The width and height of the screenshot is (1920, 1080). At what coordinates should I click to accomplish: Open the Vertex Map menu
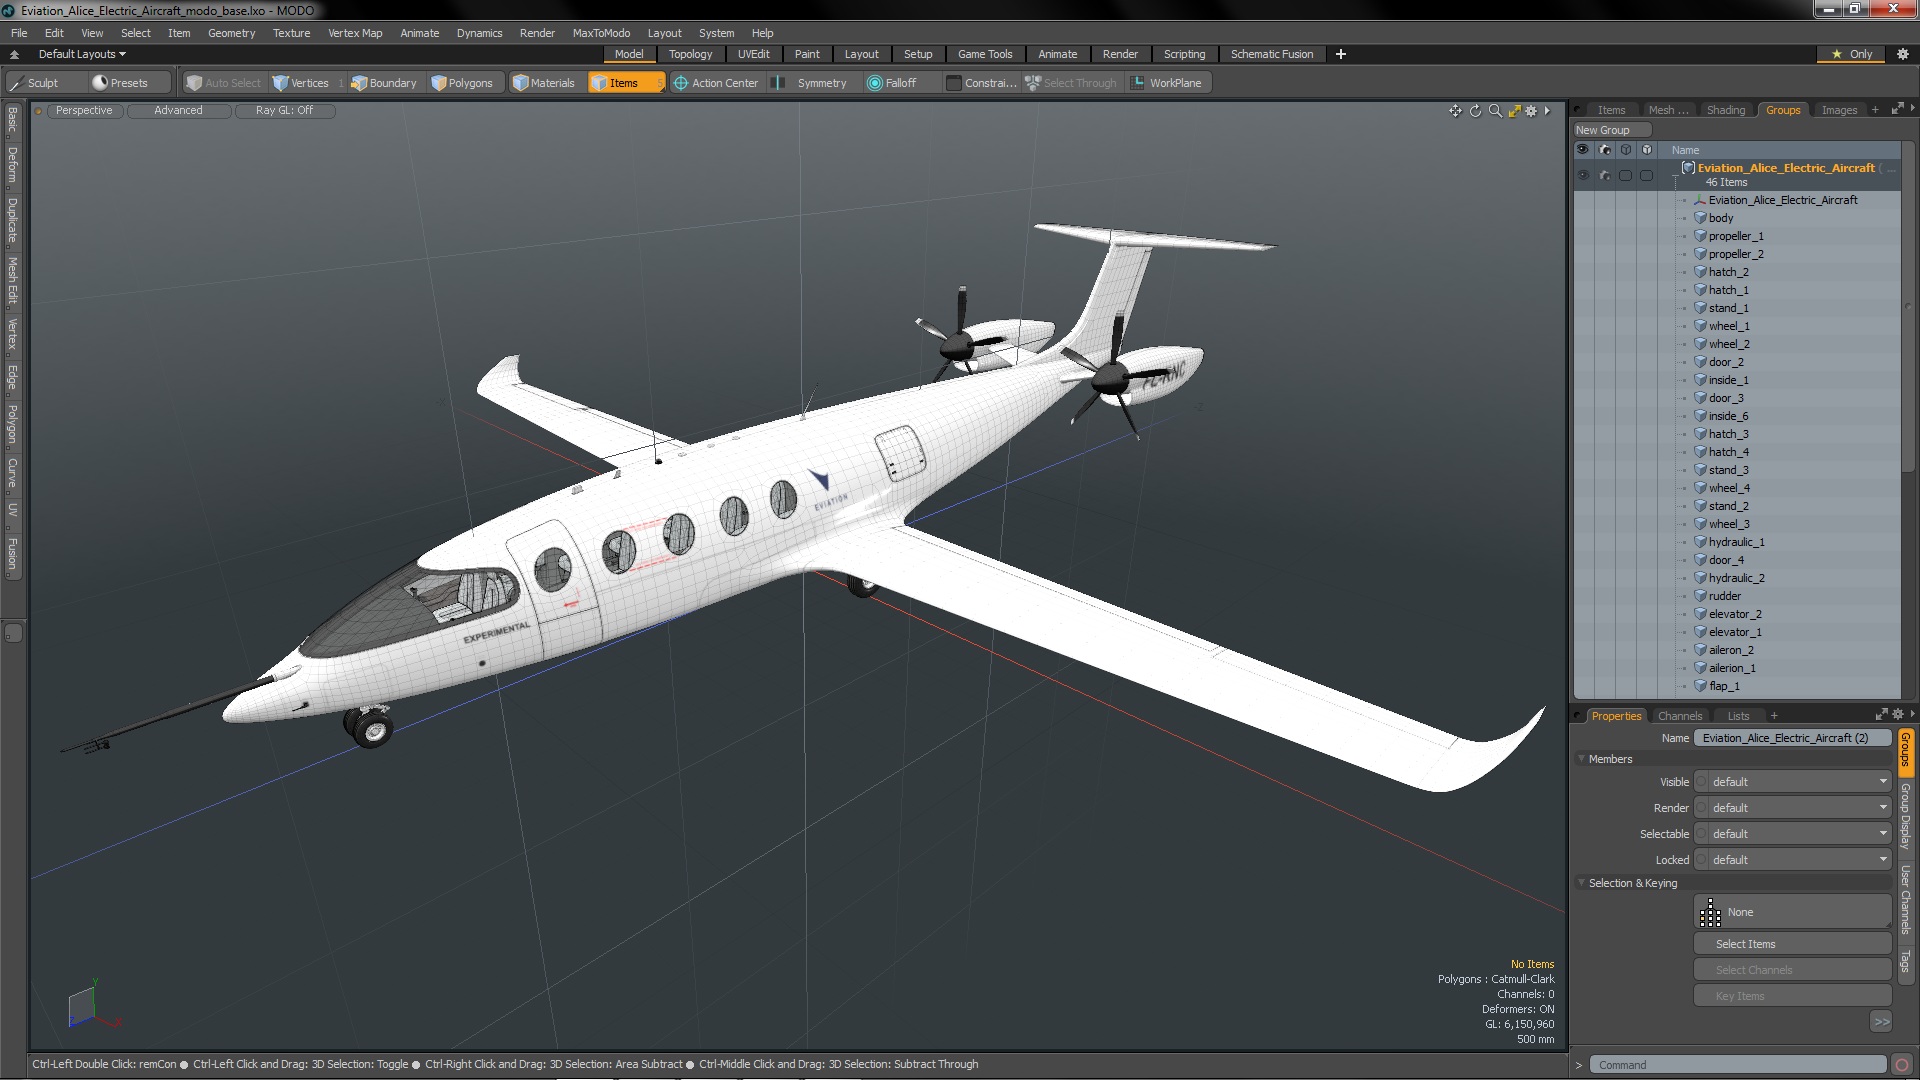click(x=355, y=33)
